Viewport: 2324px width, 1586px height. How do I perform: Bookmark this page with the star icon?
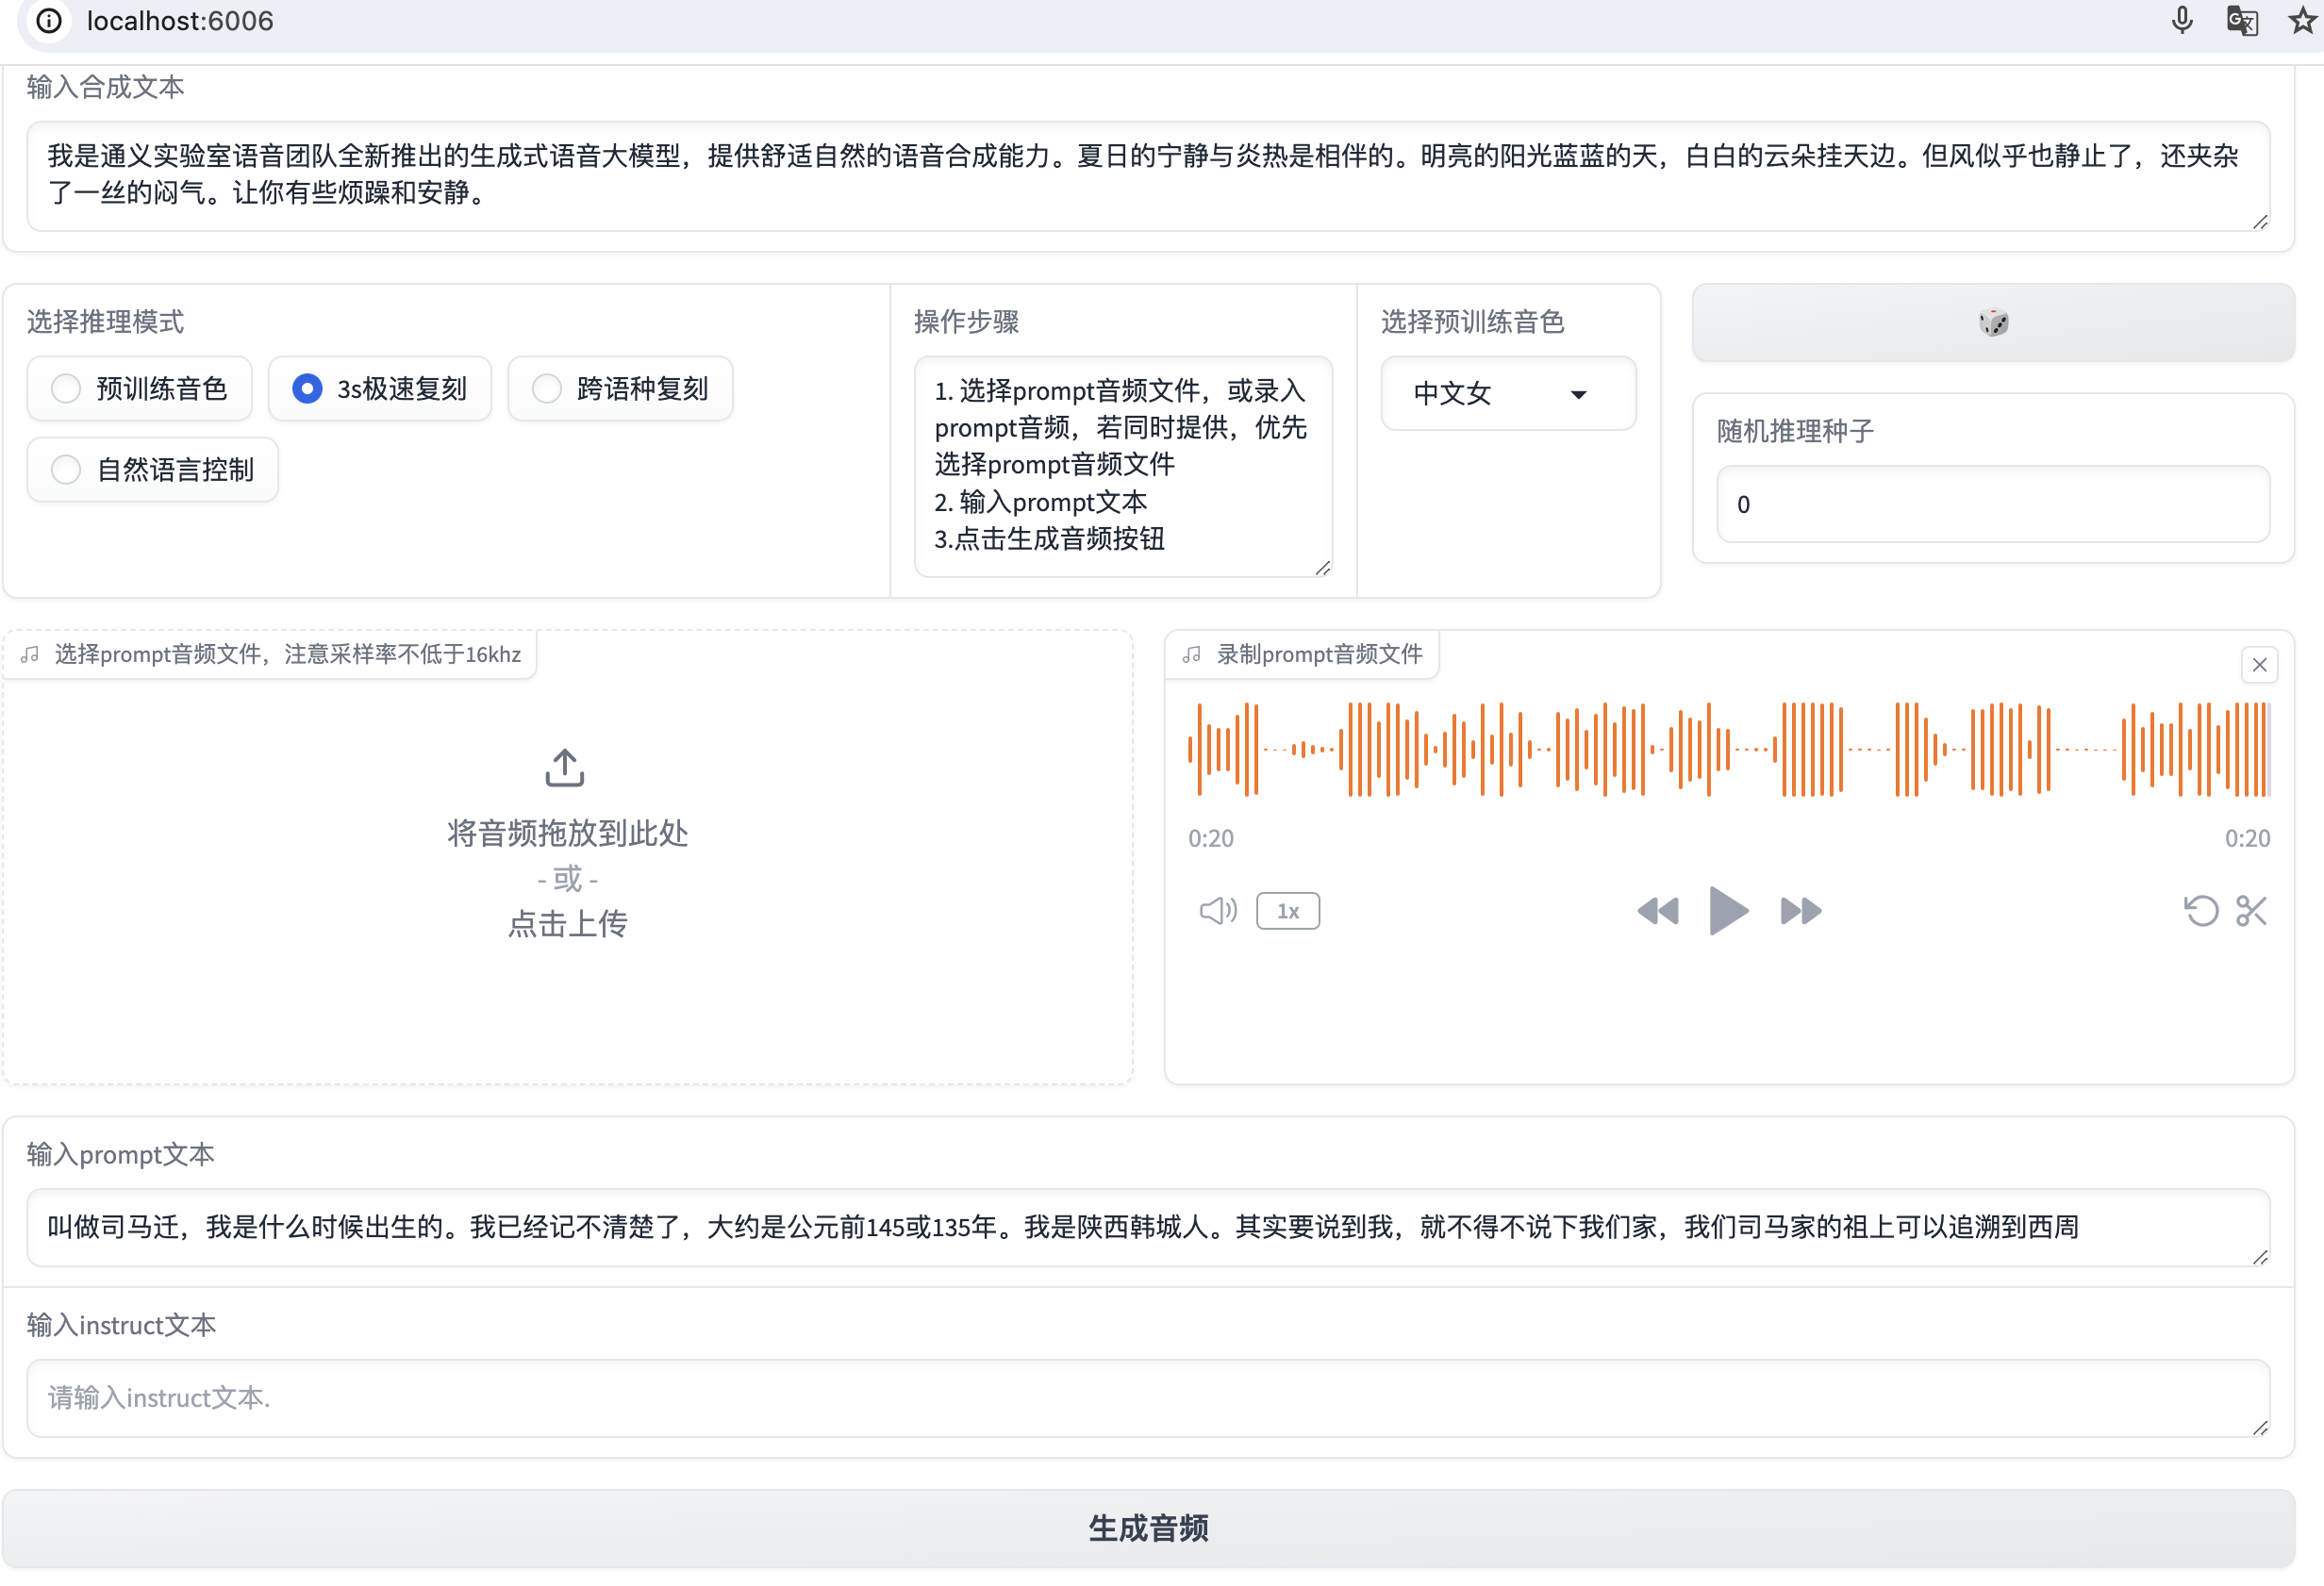pyautogui.click(x=2302, y=21)
